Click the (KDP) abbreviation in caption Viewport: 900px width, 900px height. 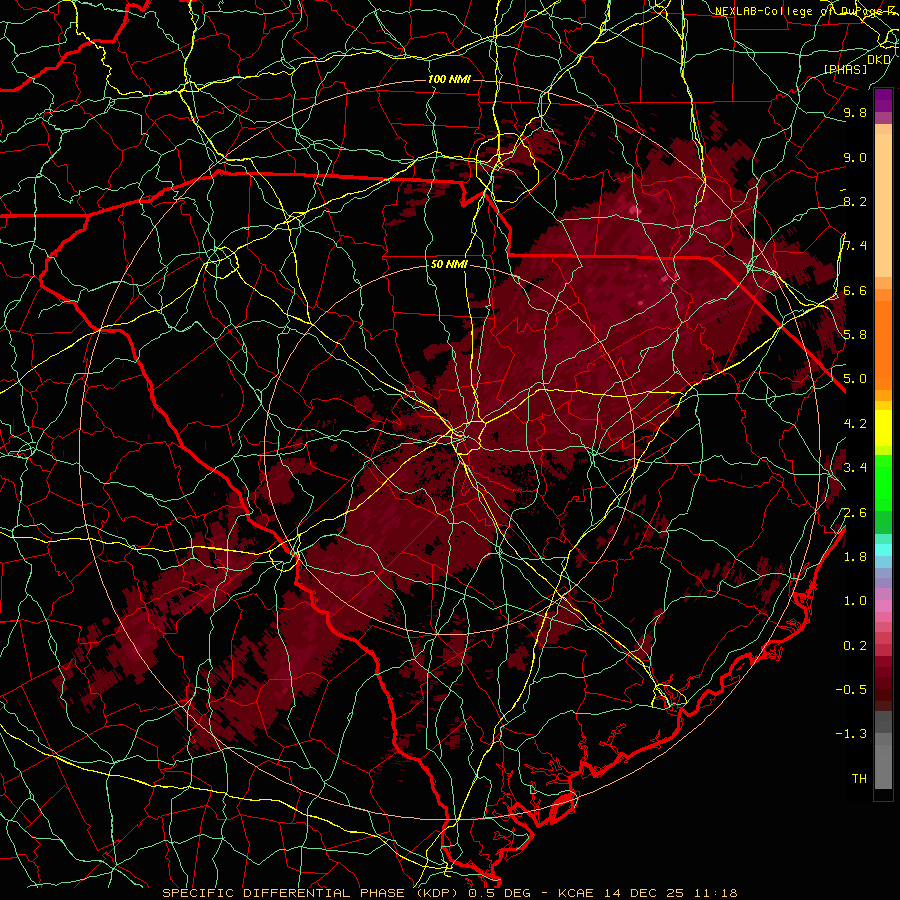[x=436, y=893]
